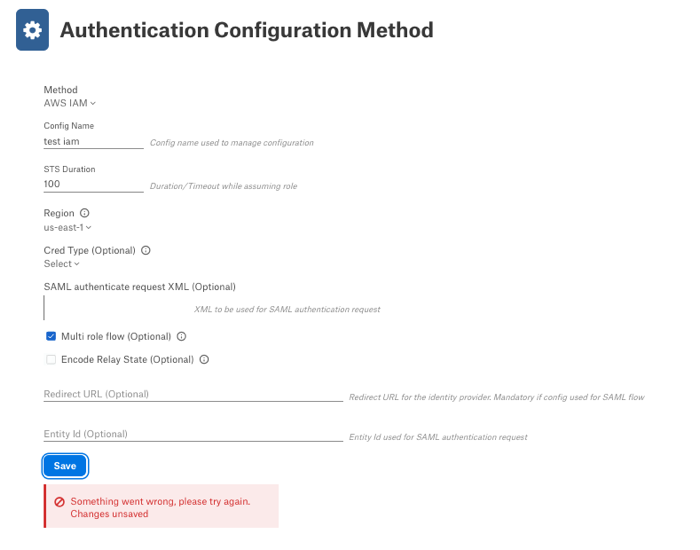The height and width of the screenshot is (550, 700).
Task: Open the Cred Type Select dropdown
Action: pyautogui.click(x=62, y=264)
